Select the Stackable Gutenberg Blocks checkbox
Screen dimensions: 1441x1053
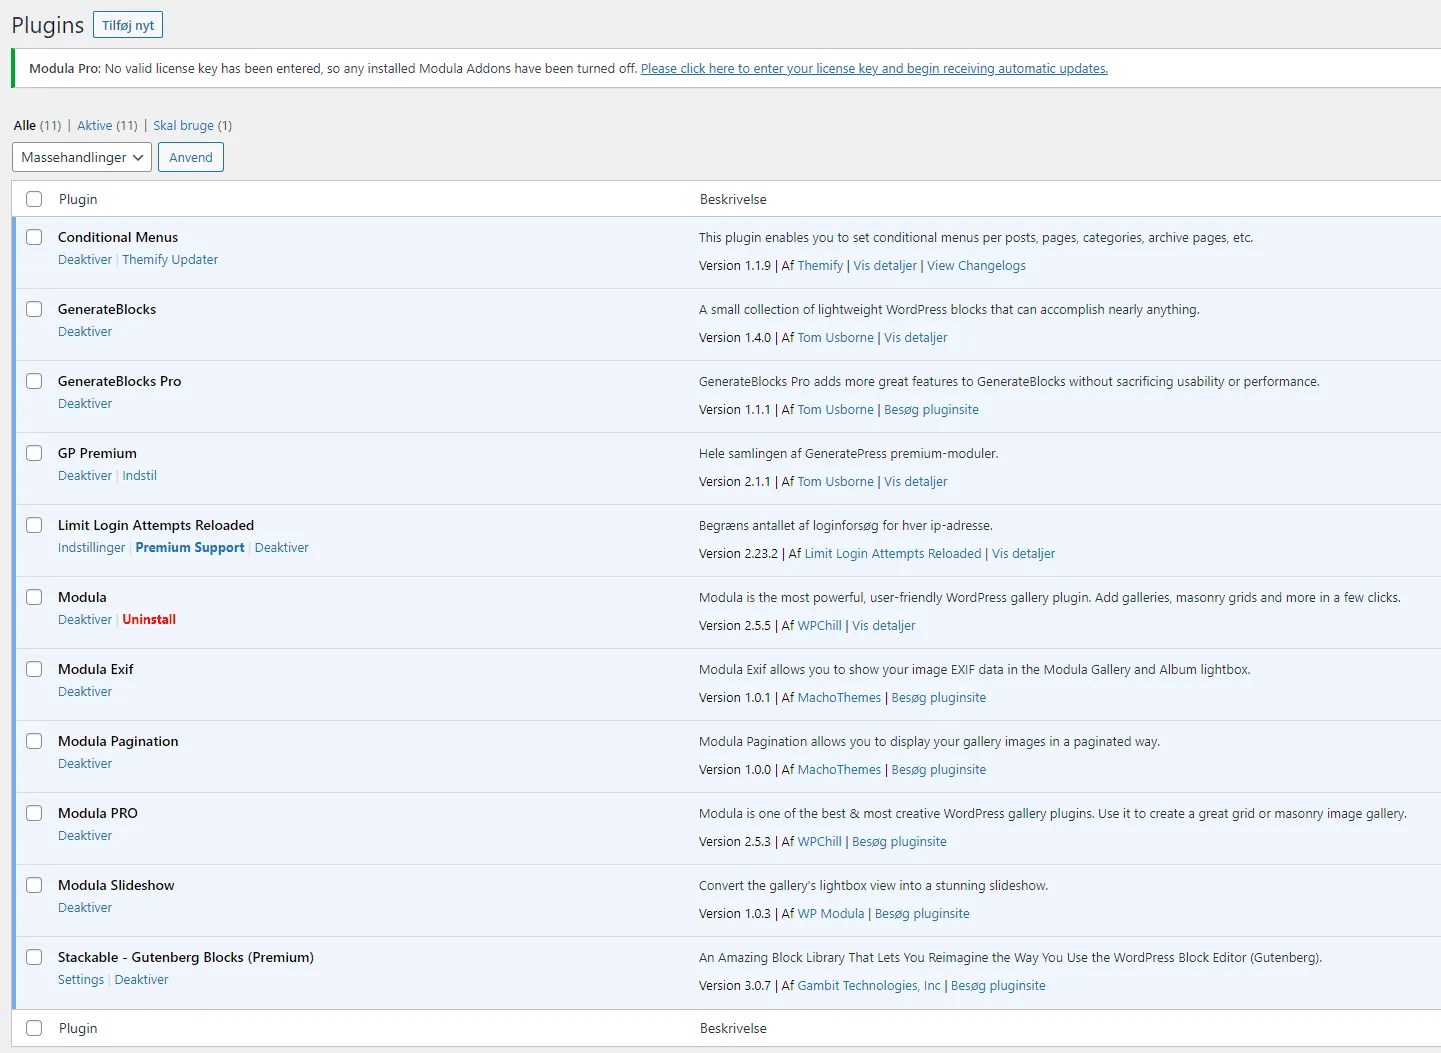pyautogui.click(x=34, y=957)
